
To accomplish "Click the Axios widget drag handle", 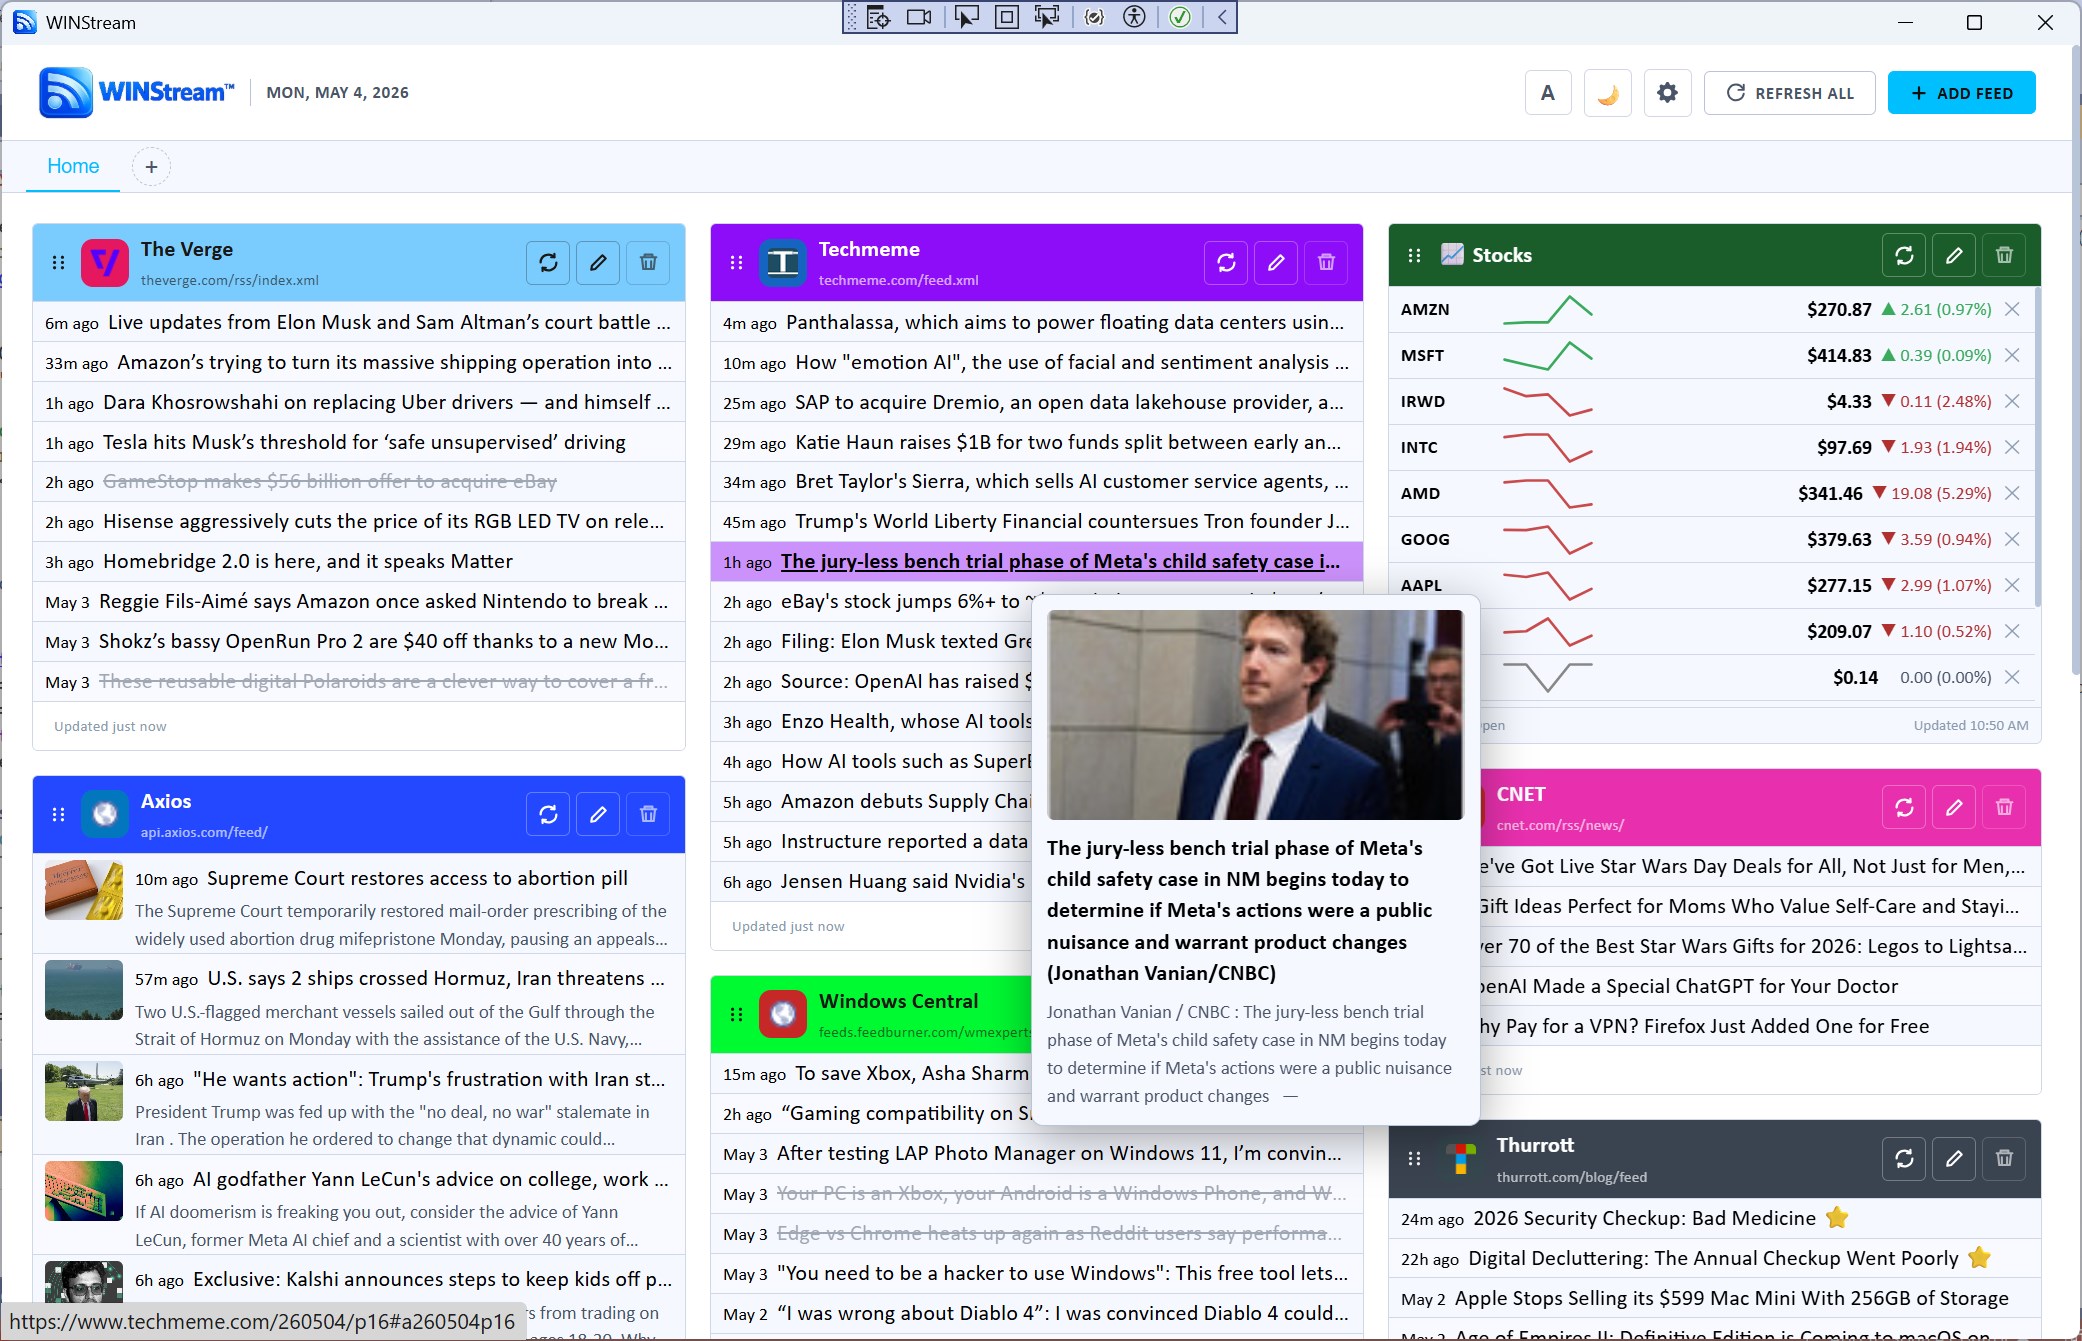I will coord(58,814).
